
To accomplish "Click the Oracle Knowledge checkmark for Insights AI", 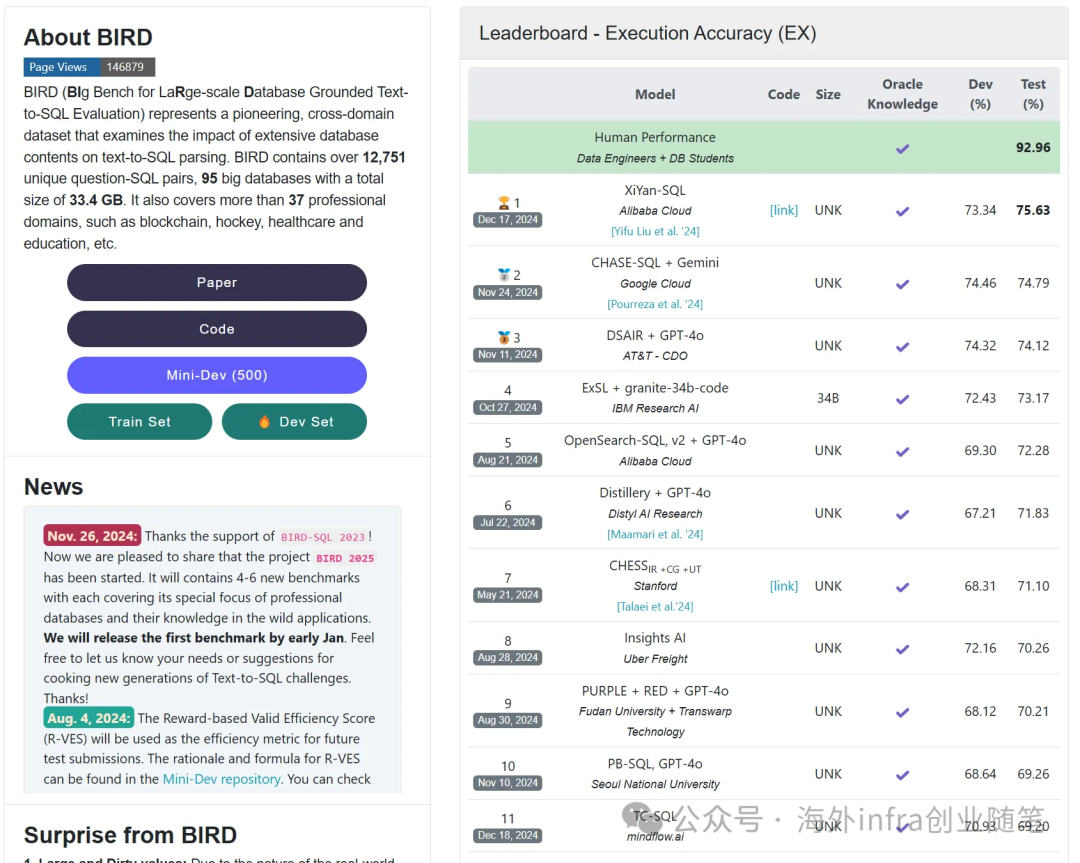I will (902, 649).
